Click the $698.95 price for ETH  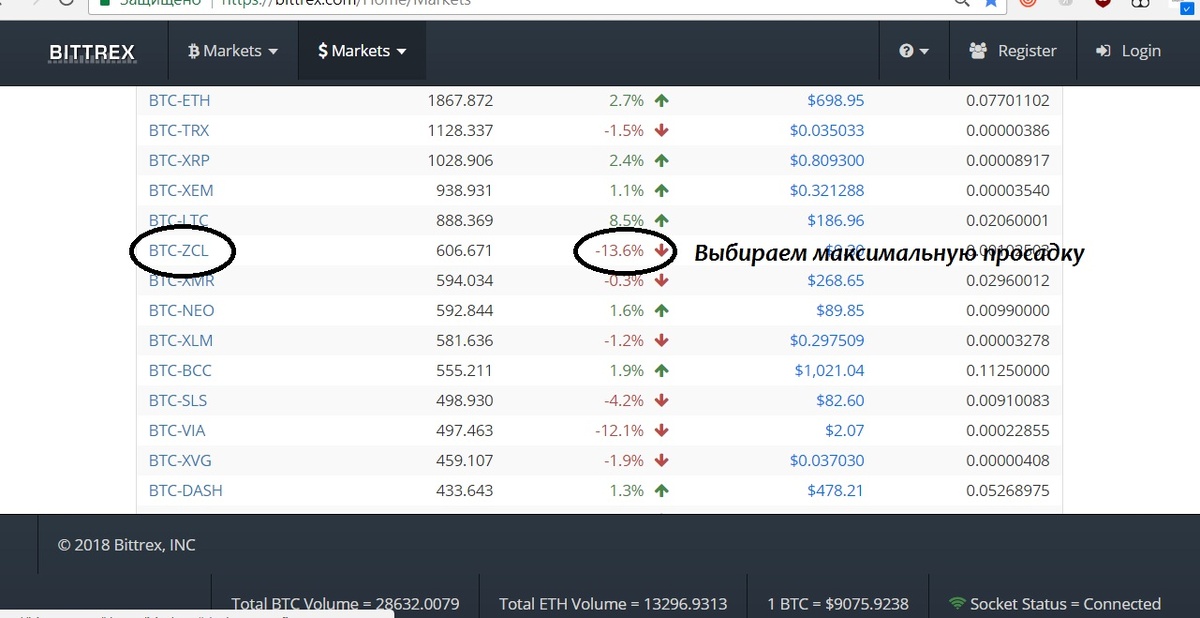click(x=836, y=101)
